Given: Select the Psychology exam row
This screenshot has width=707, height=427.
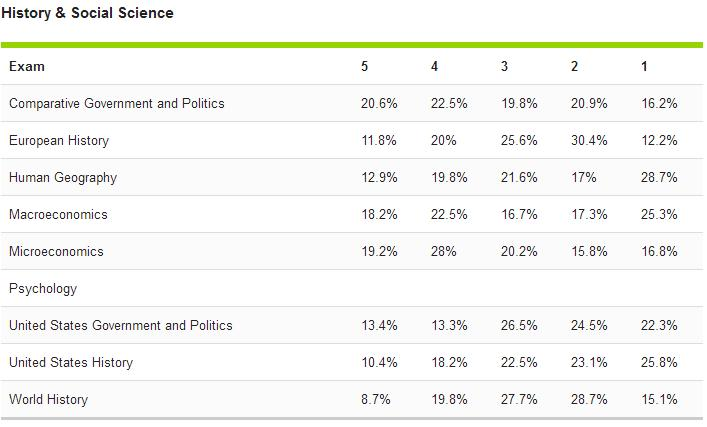Looking at the screenshot, I should 43,289.
